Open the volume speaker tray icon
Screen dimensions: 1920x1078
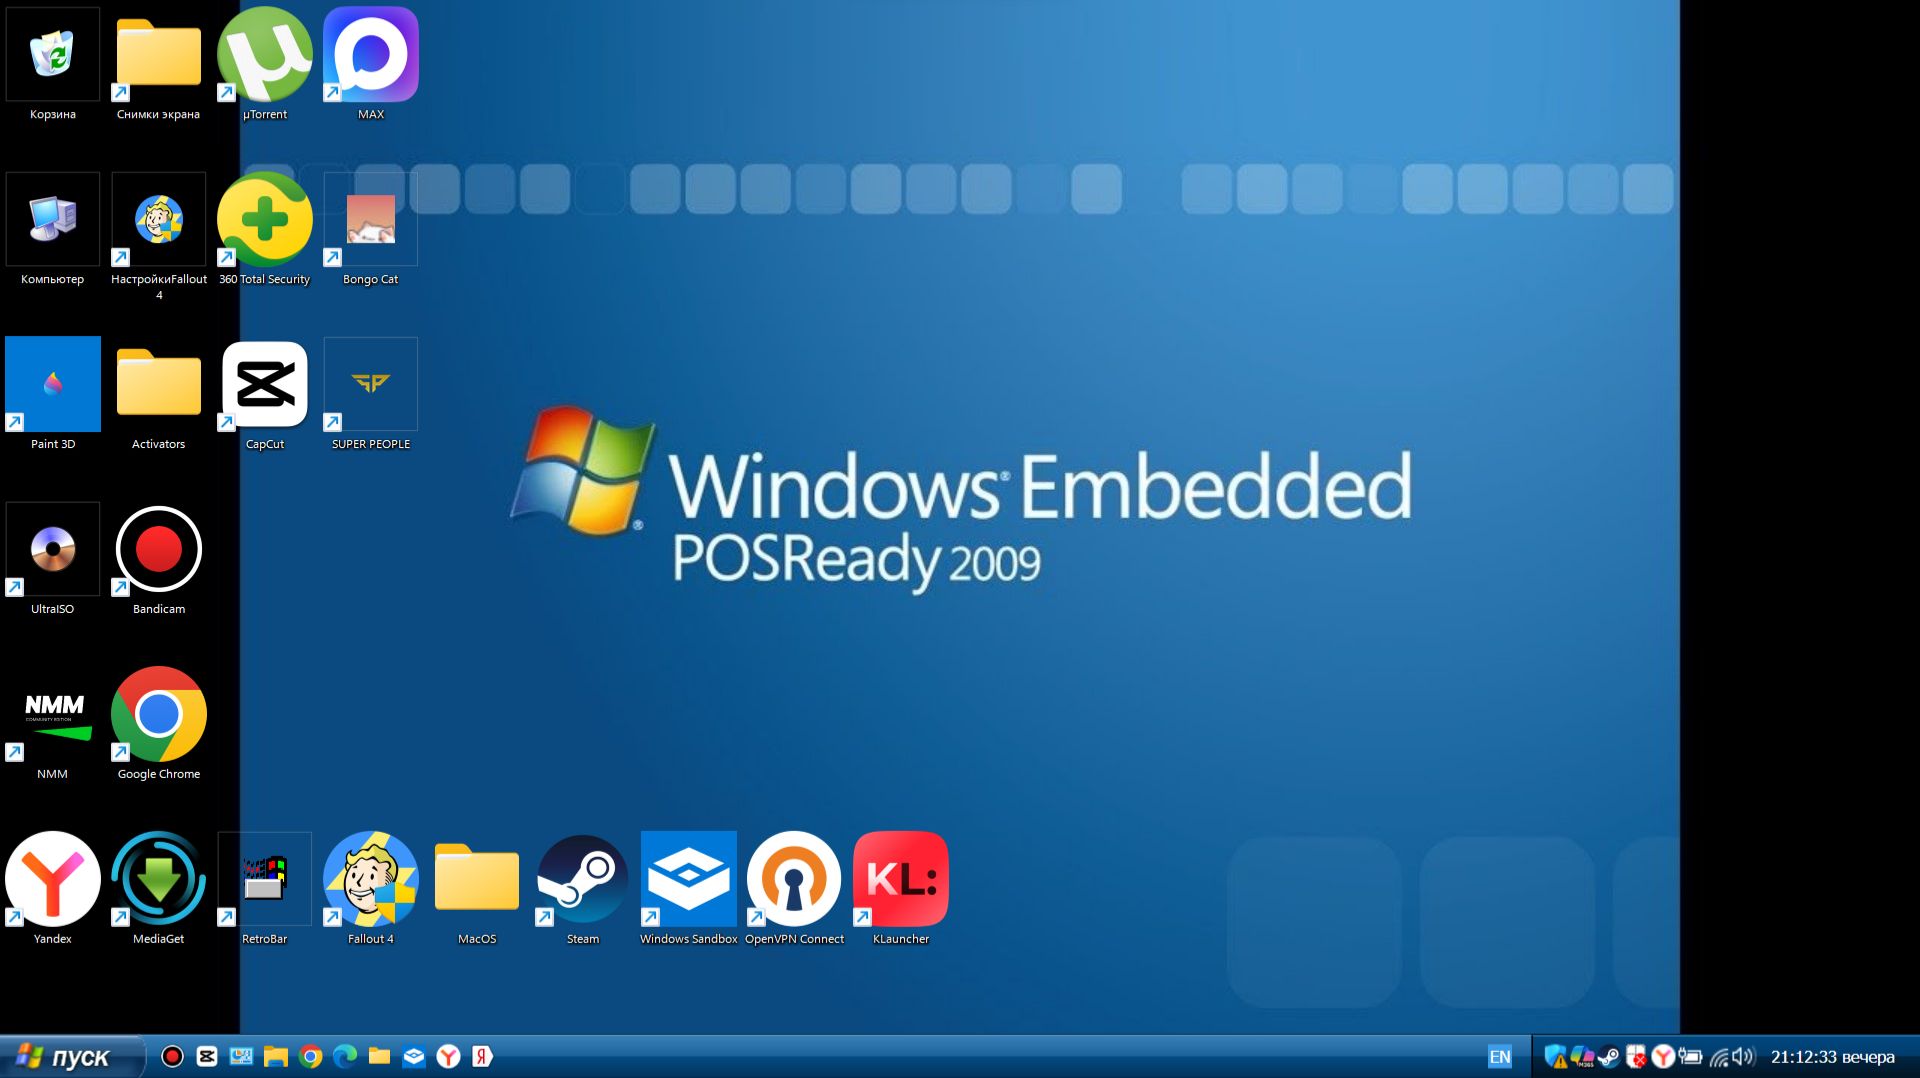(1744, 1057)
